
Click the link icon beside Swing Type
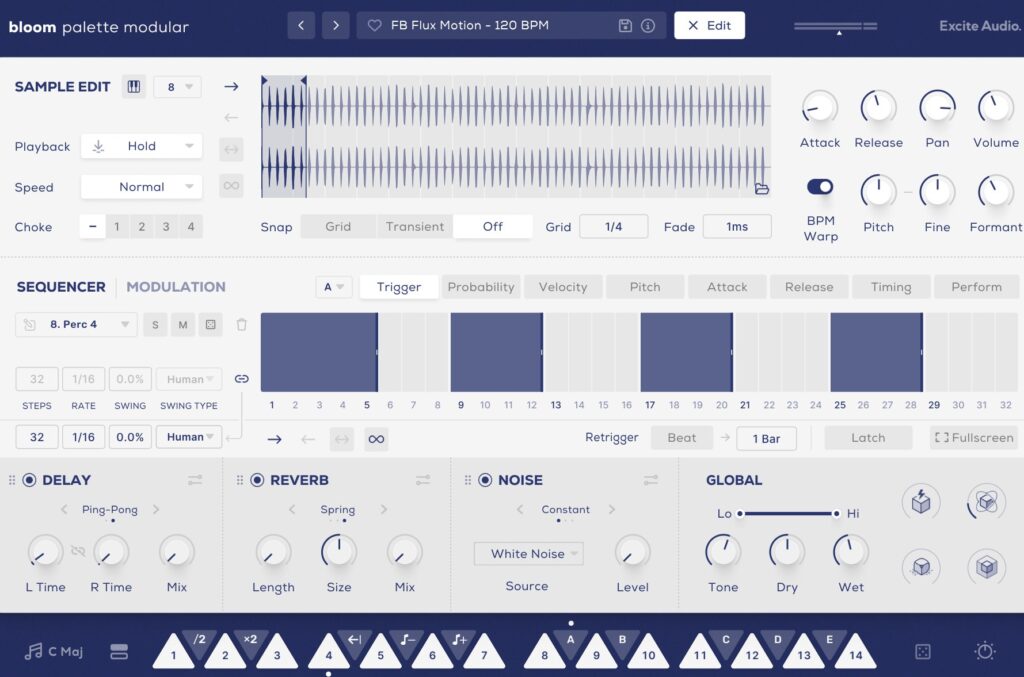(x=241, y=379)
